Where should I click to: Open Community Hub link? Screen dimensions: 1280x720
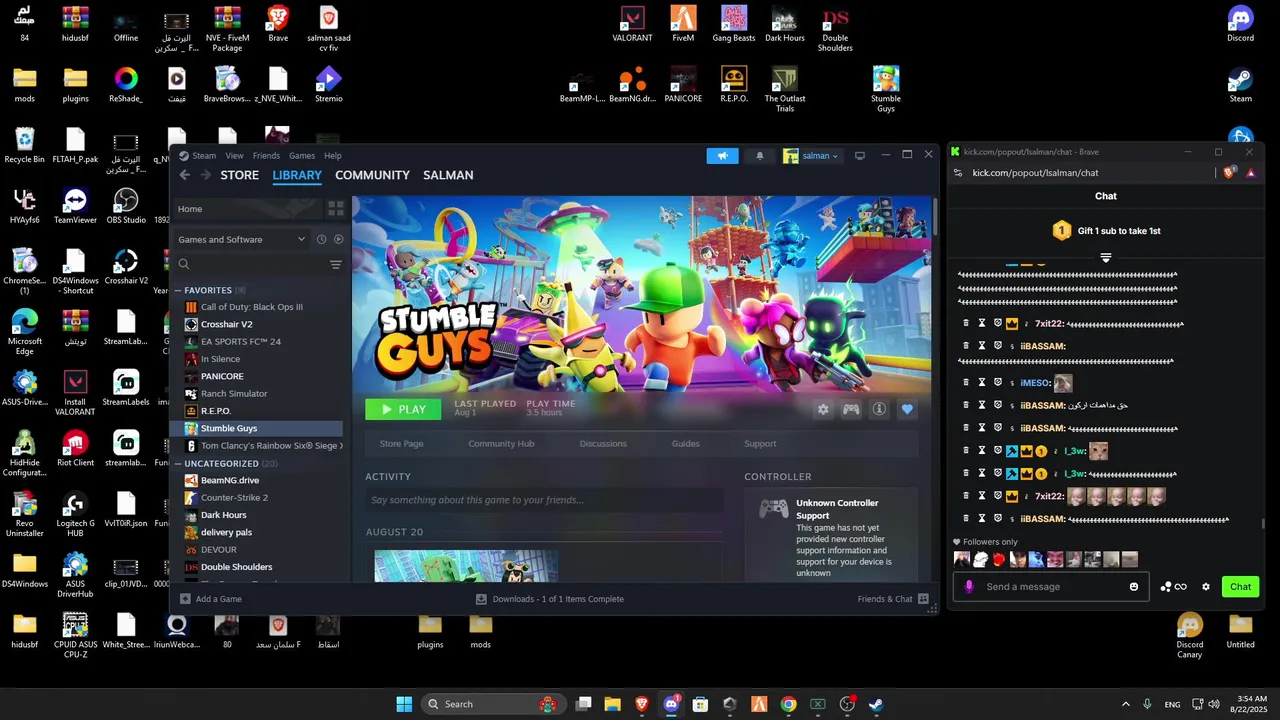tap(501, 444)
